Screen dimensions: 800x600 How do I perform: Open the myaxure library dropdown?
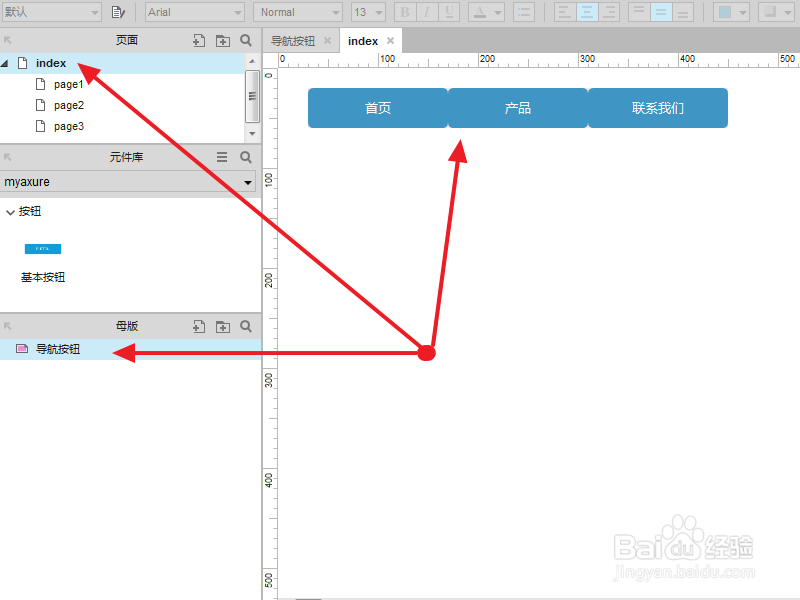128,182
